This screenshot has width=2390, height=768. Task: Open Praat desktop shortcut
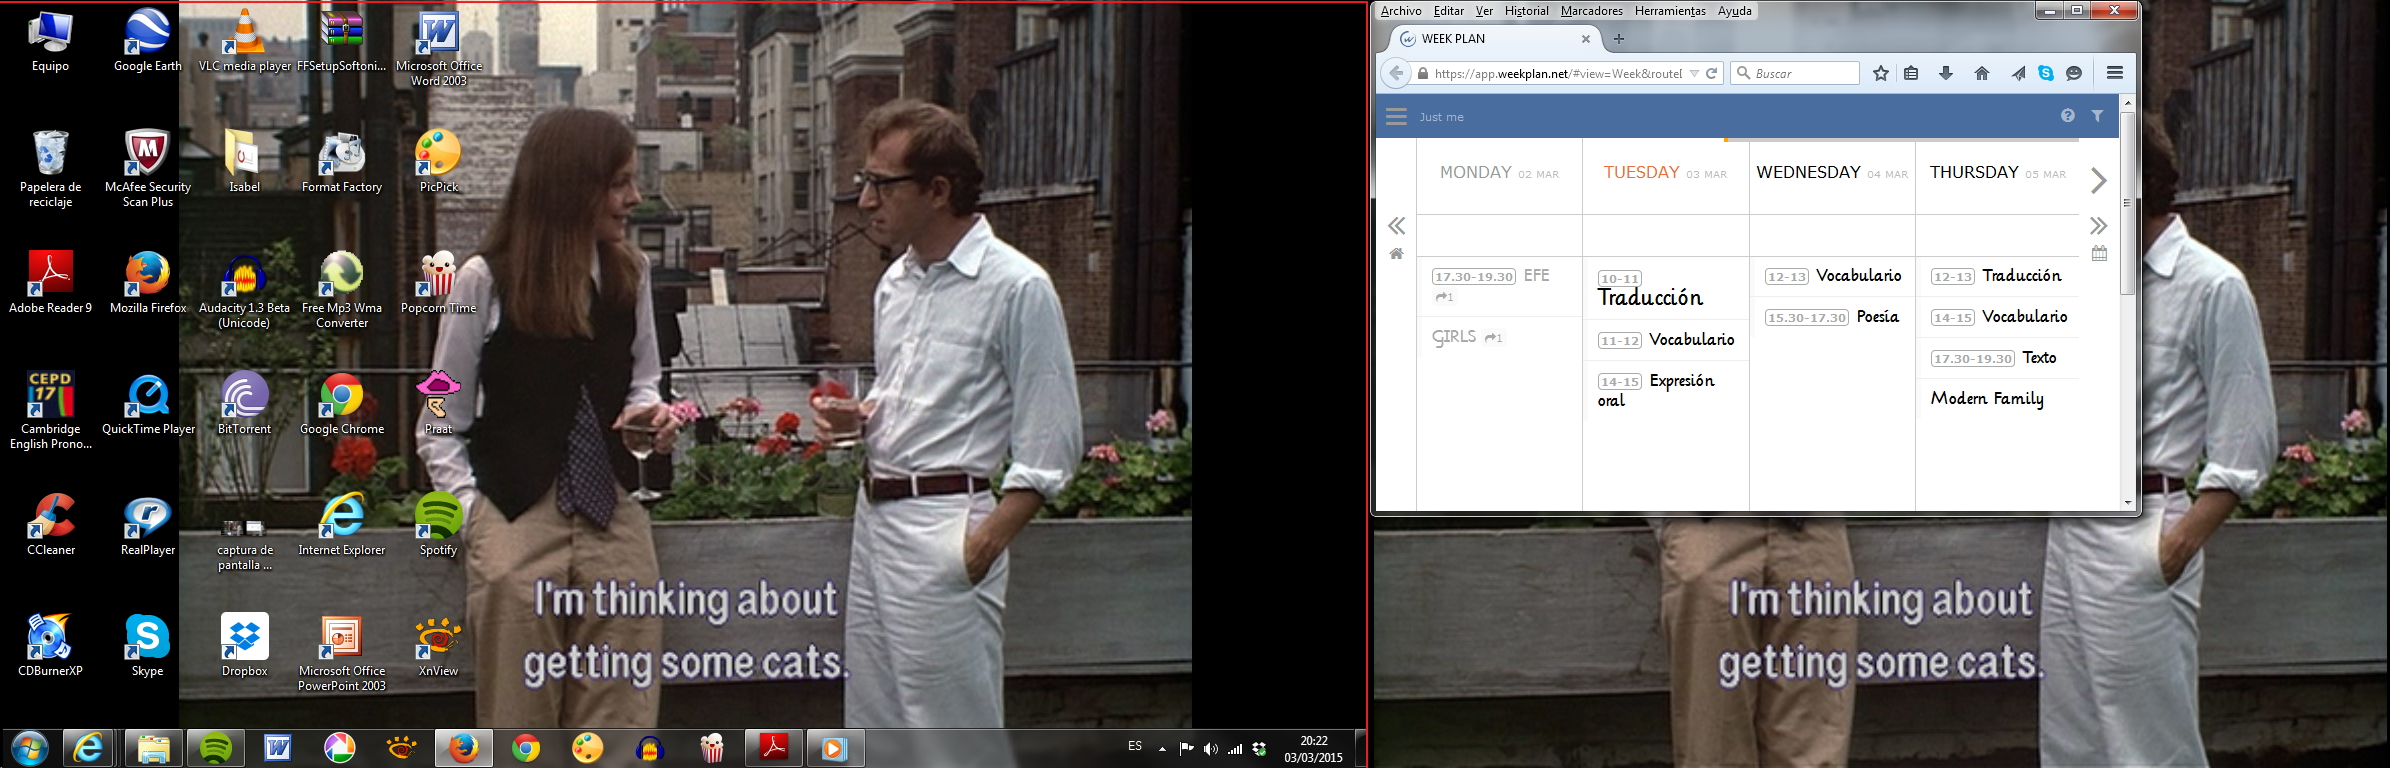click(438, 404)
